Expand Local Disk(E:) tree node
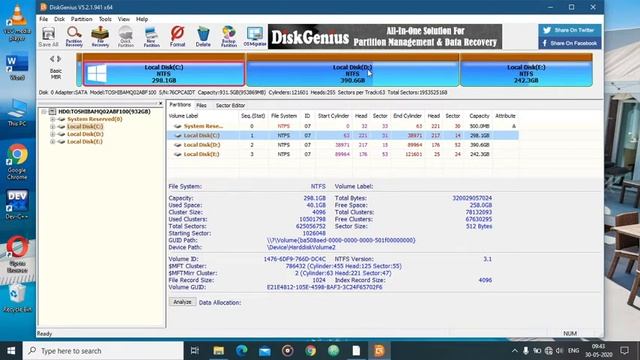This screenshot has width=640, height=360. 52,142
